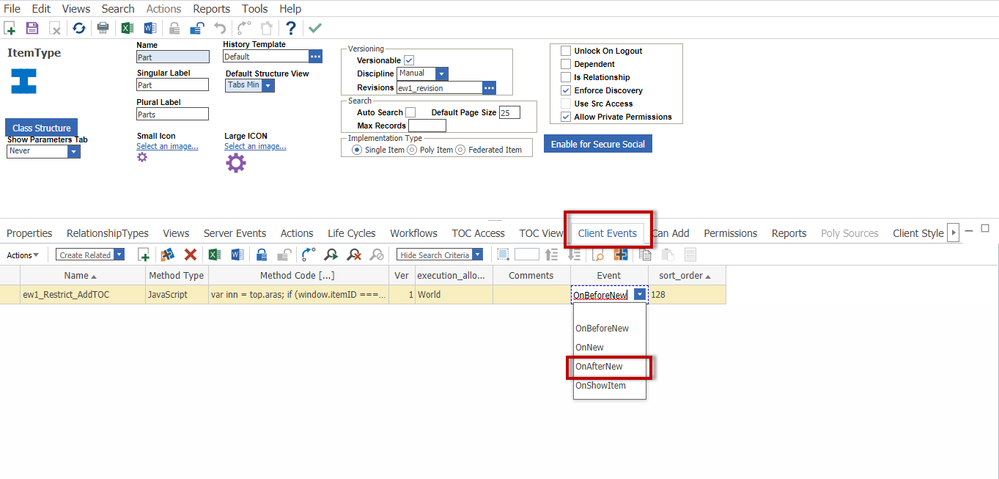Toggle the Versionable checkbox
Viewport: 999px width, 479px height.
pyautogui.click(x=409, y=61)
